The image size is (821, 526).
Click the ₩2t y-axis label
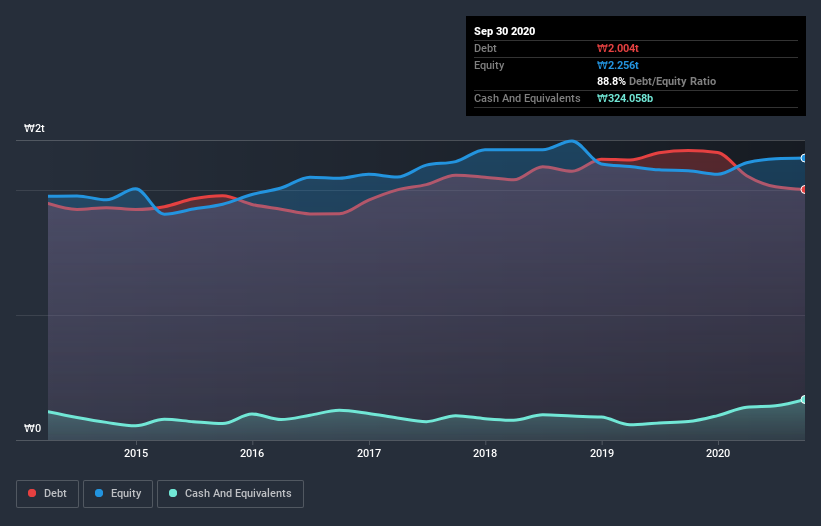pyautogui.click(x=35, y=128)
